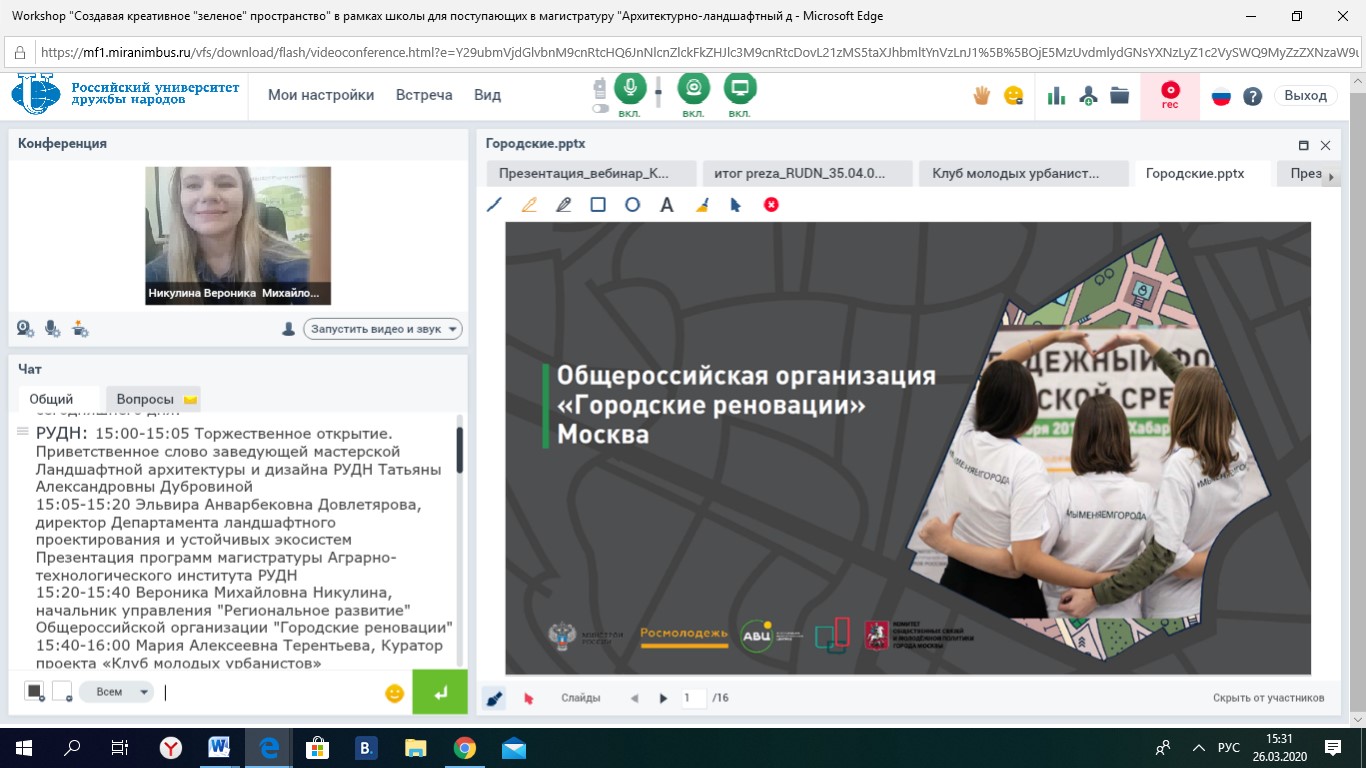Screen dimensions: 1366x768
Task: Open webcam settings icon under video
Action: pos(26,328)
